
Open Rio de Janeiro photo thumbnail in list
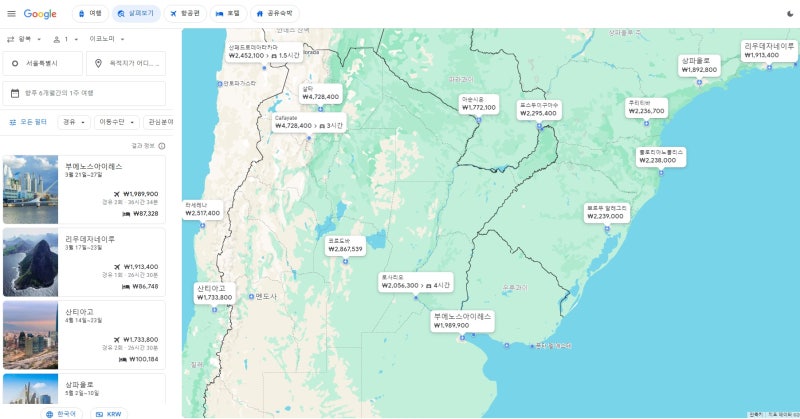coord(31,262)
